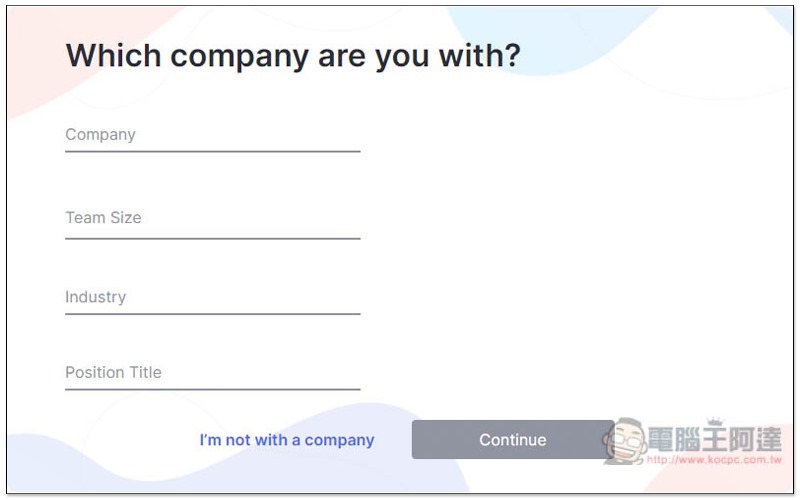This screenshot has width=800, height=500.
Task: Click the 電腦王阿達 watermark text
Action: coord(715,440)
